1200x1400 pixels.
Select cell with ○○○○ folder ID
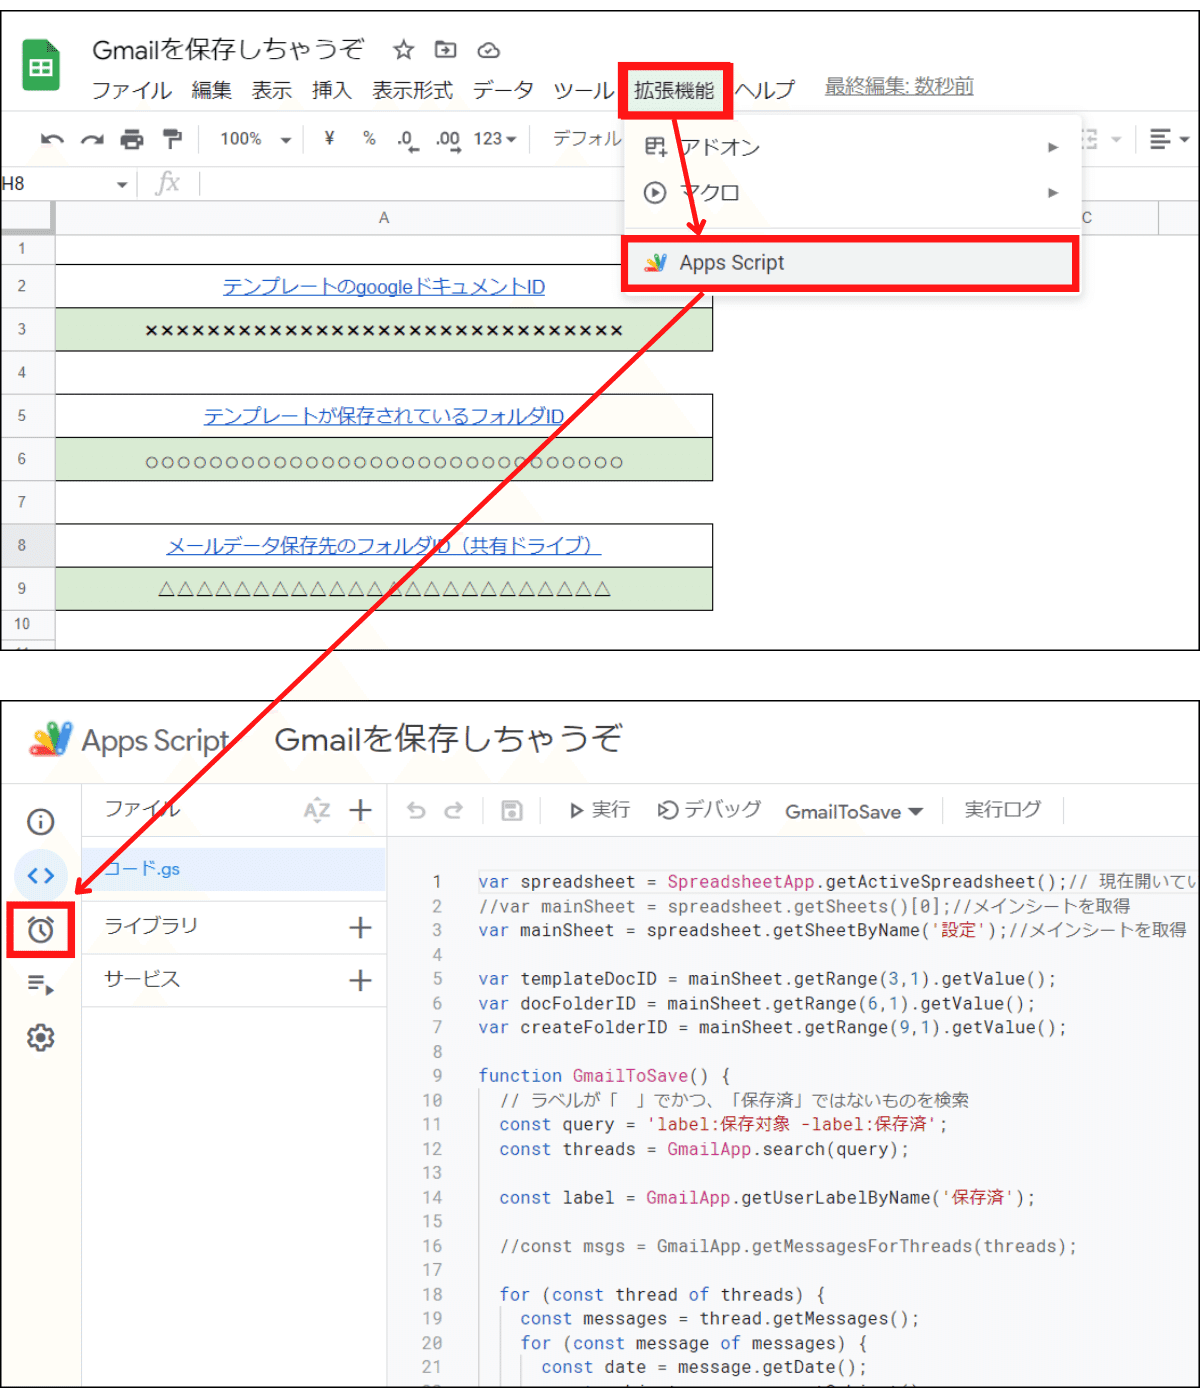[384, 460]
